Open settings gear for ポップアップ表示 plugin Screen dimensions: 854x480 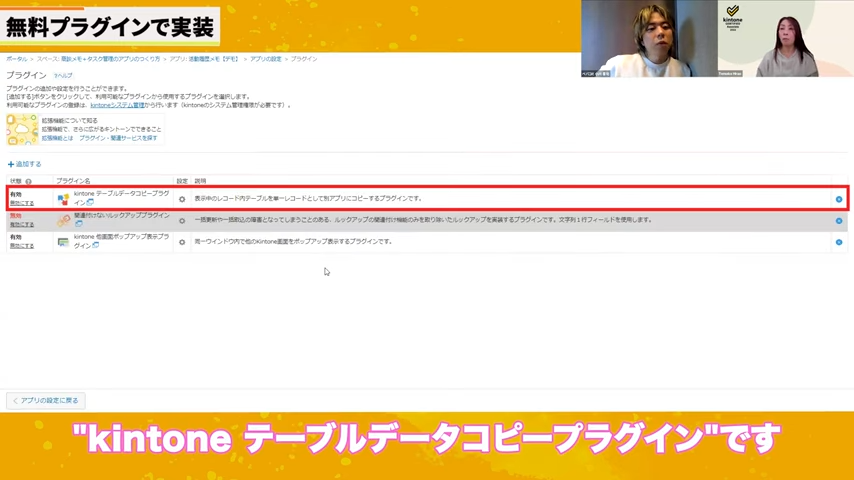pos(182,242)
